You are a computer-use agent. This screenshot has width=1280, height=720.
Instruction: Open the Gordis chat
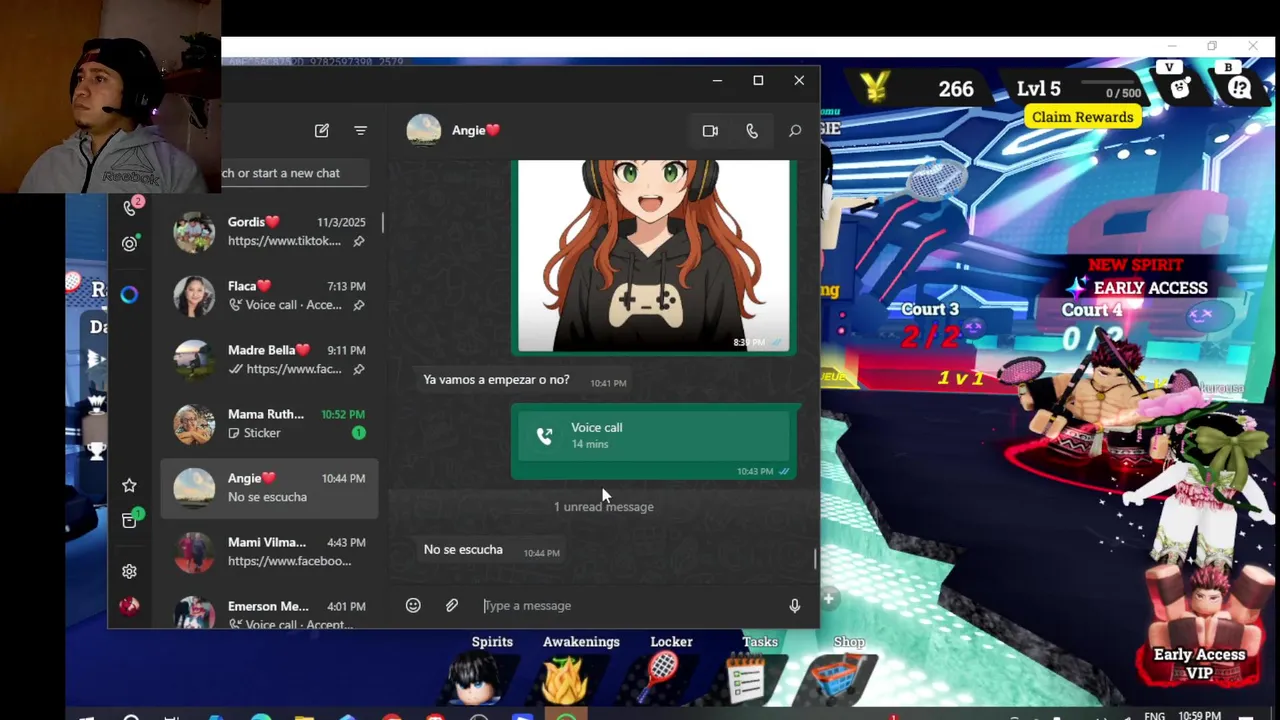coord(269,231)
